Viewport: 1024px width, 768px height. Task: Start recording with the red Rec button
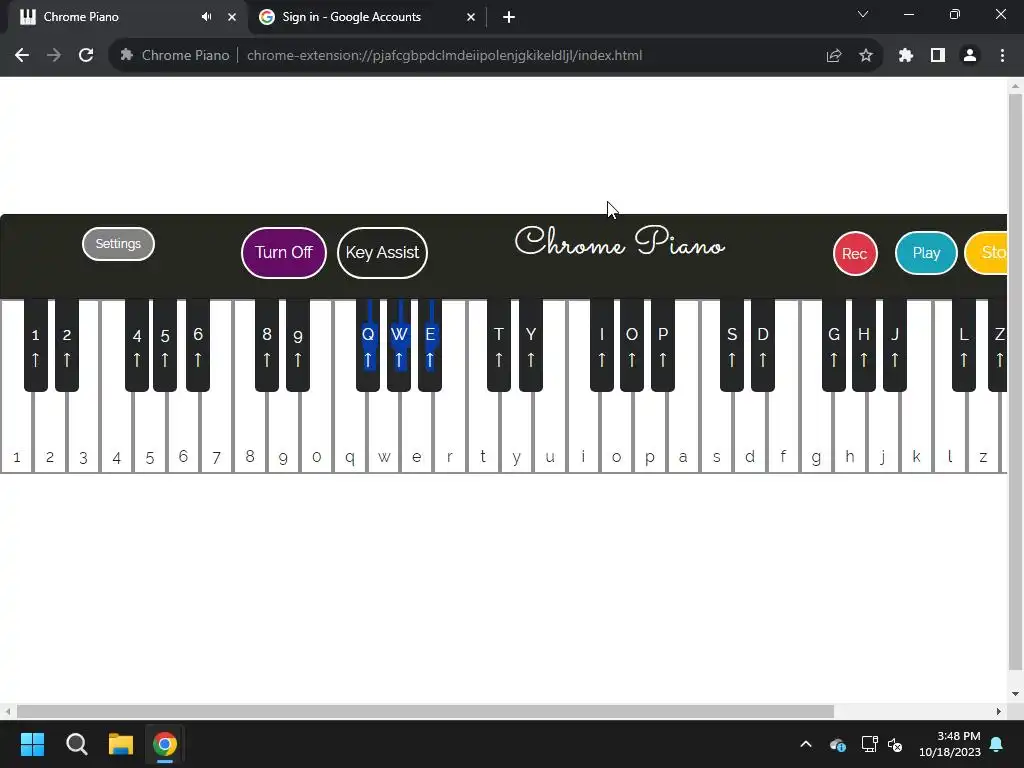coord(855,253)
